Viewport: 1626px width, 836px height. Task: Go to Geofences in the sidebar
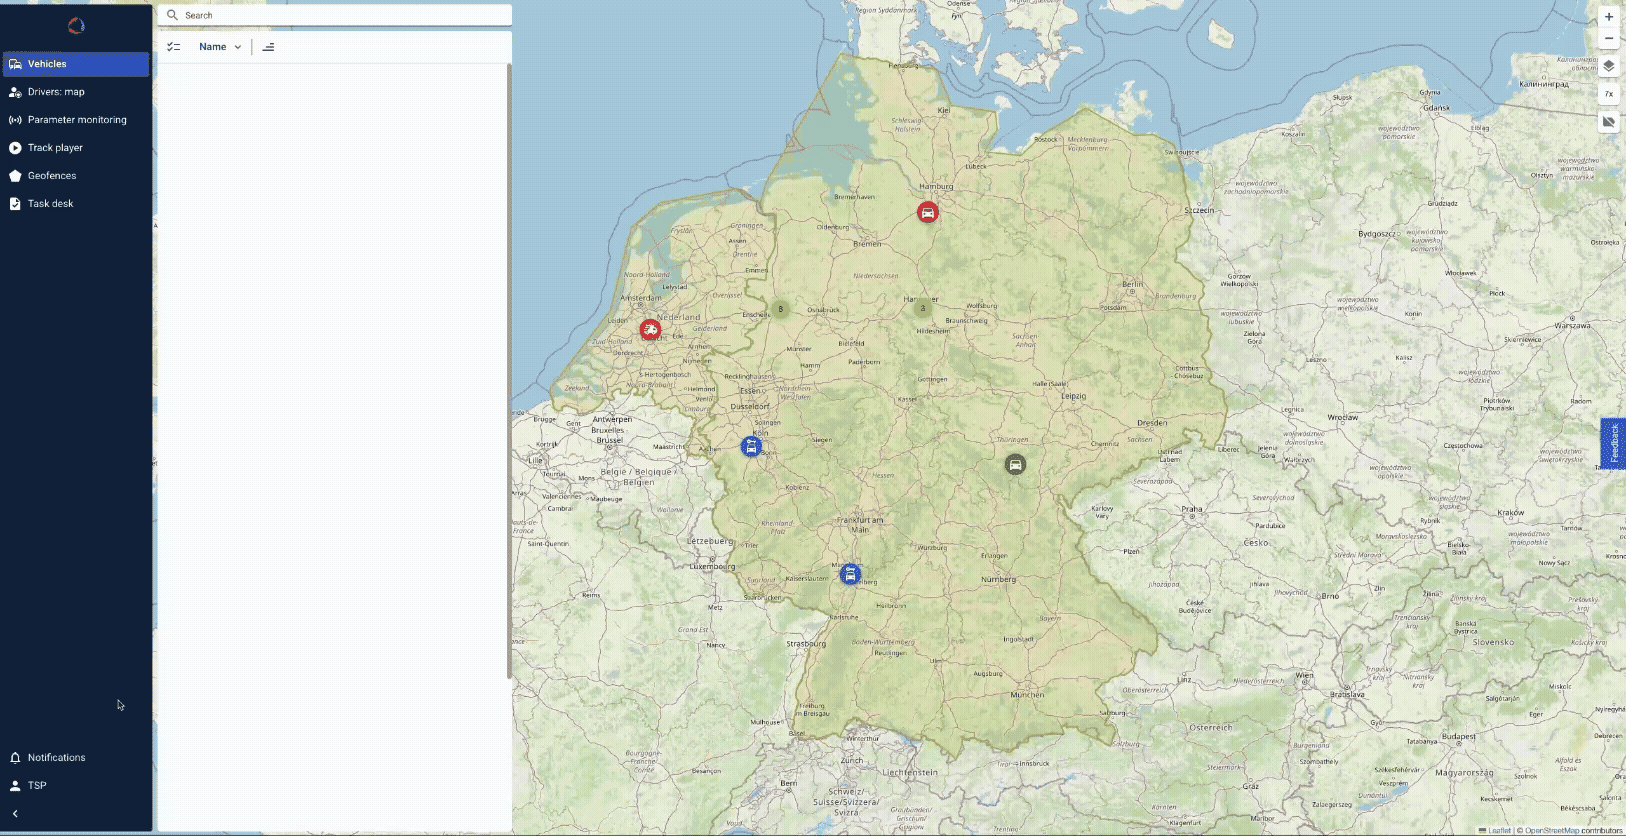pyautogui.click(x=52, y=176)
